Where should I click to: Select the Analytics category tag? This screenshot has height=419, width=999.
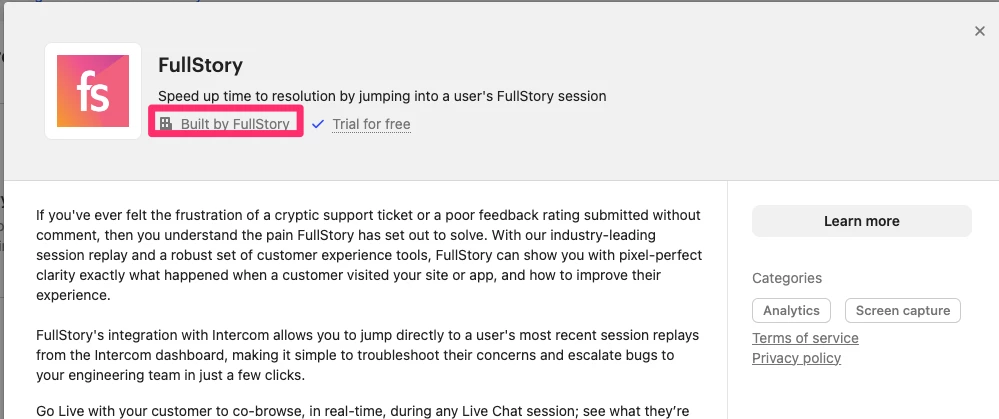point(791,311)
